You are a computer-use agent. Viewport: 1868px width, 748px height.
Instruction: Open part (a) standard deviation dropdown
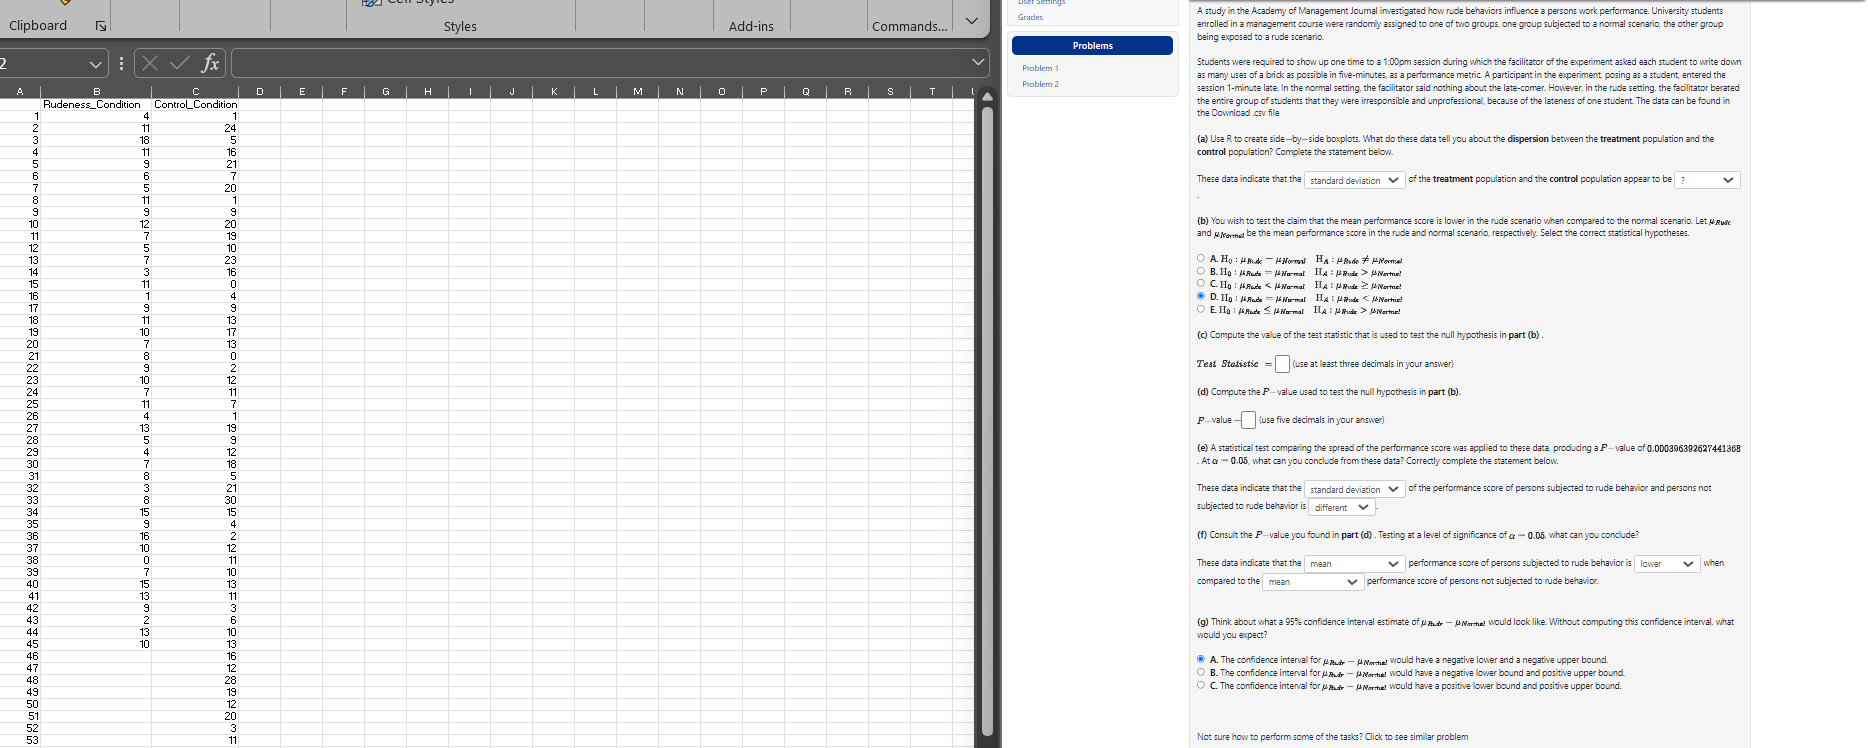click(1355, 180)
